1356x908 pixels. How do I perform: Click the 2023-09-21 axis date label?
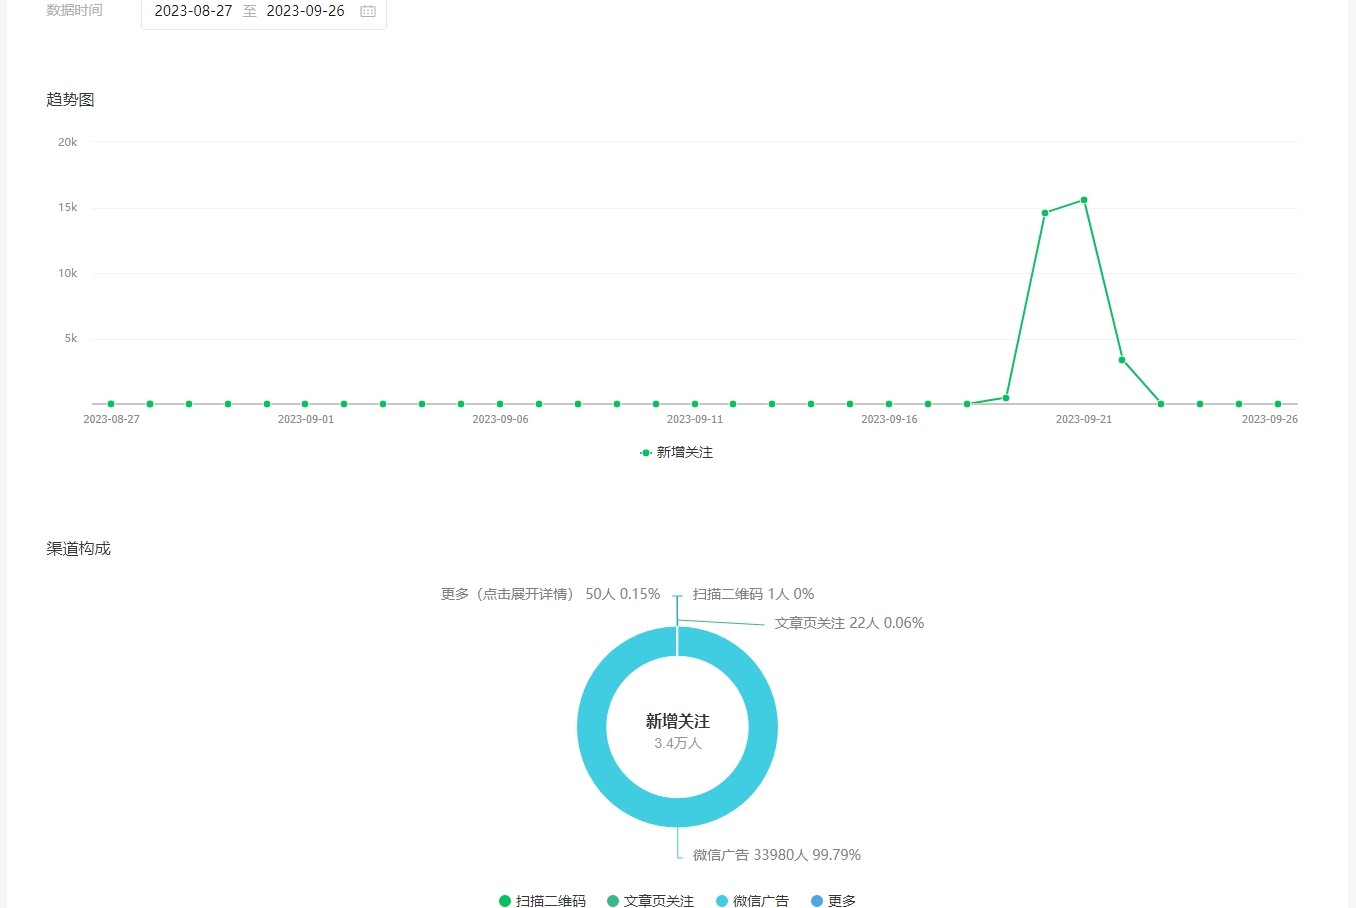(1084, 419)
